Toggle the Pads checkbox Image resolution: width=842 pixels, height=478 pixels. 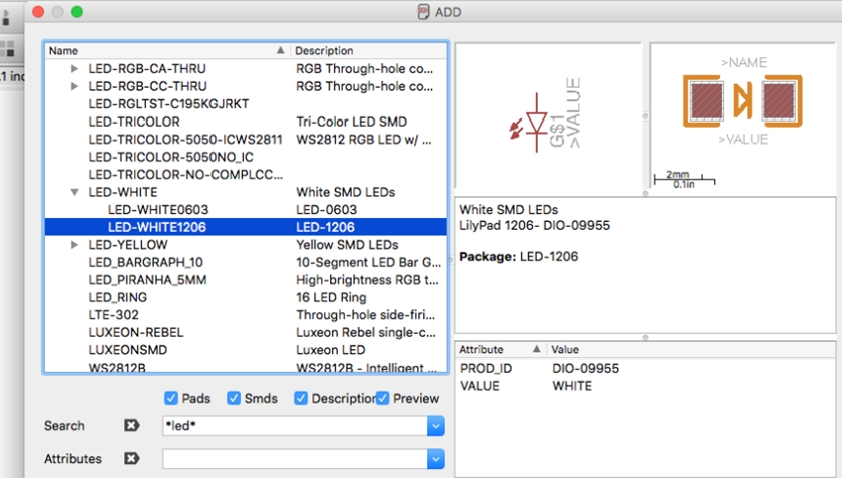171,398
